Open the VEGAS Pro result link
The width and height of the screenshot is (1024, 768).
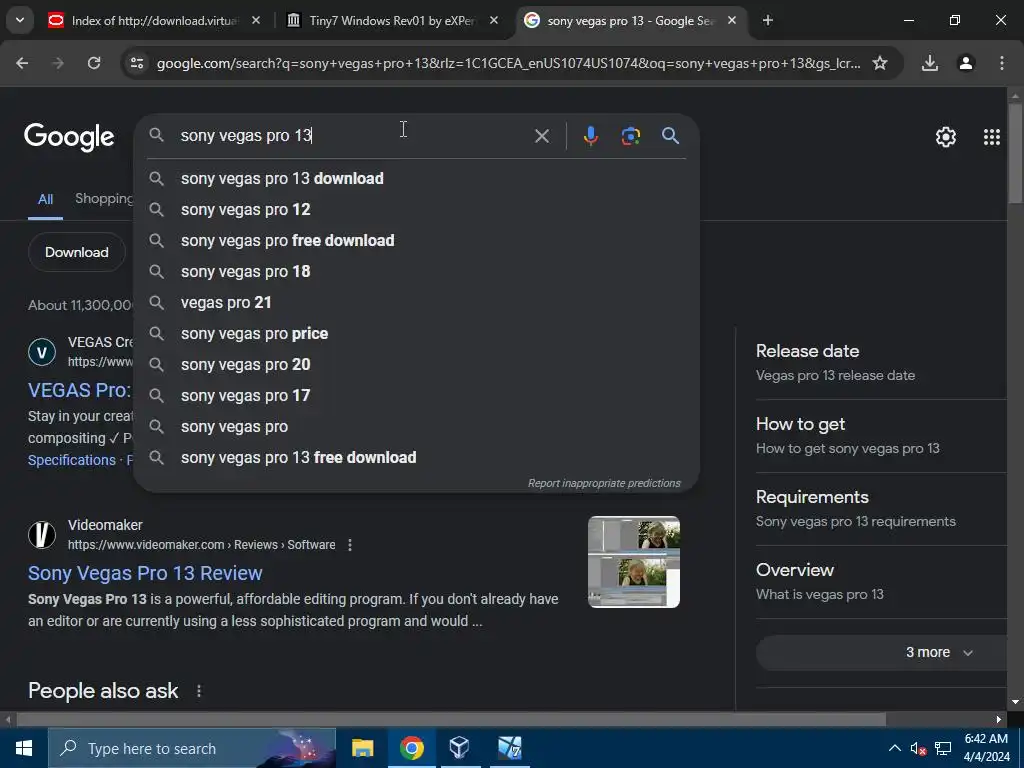[80, 390]
